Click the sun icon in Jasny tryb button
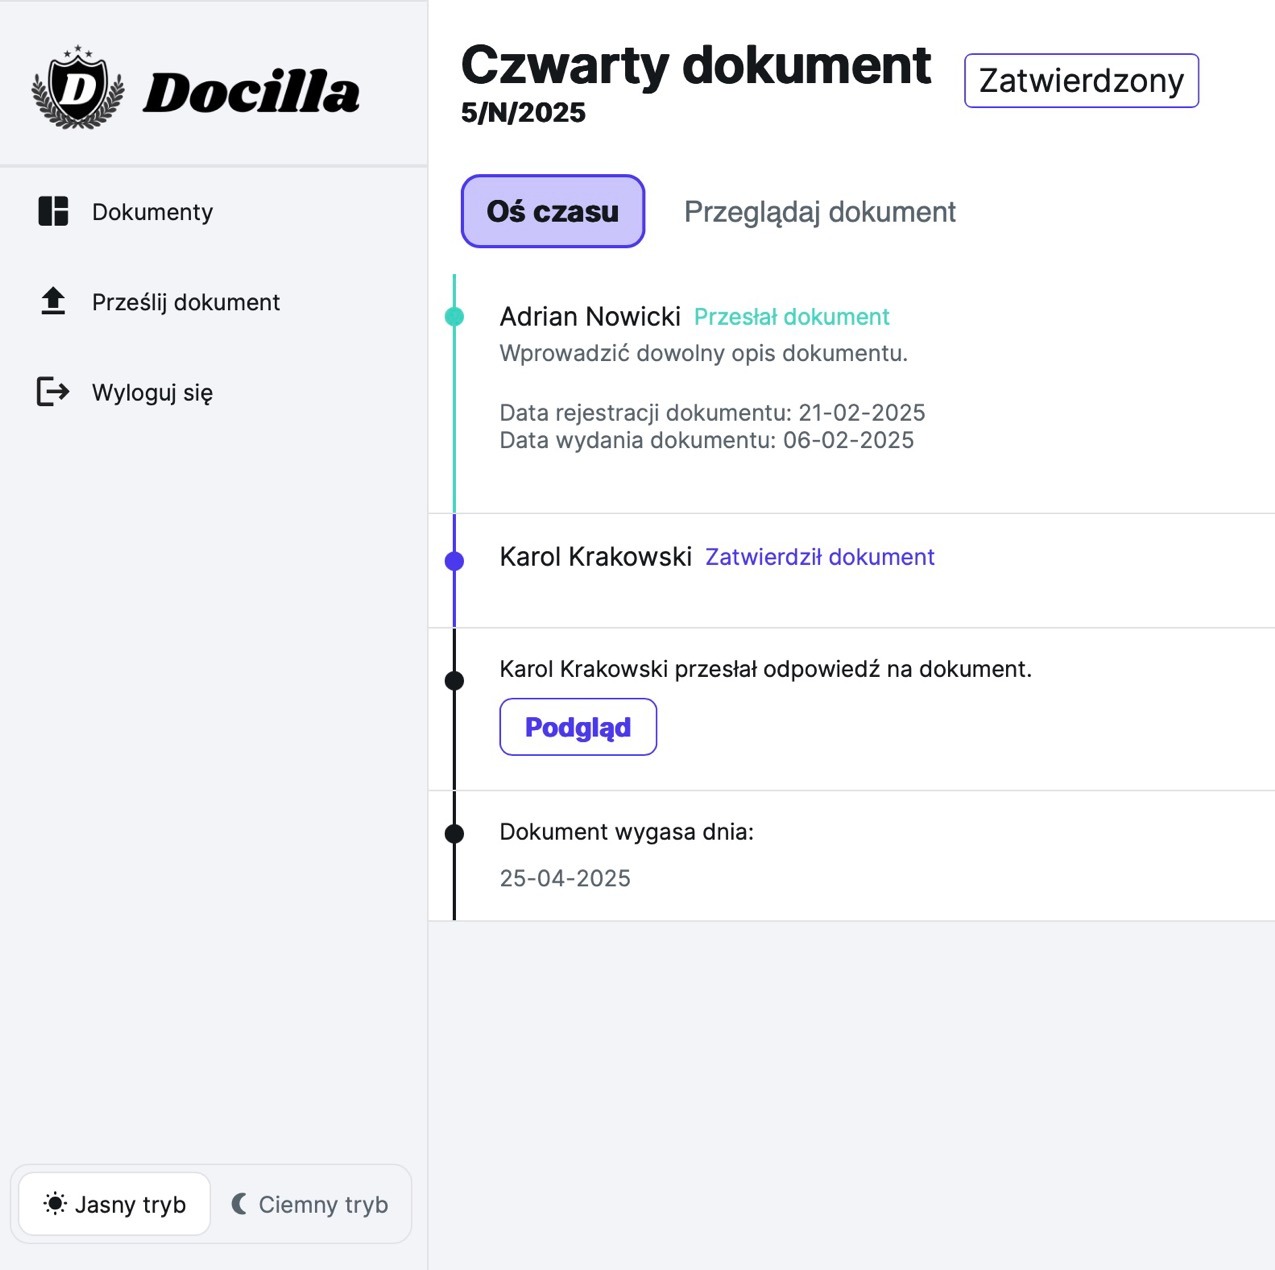 point(55,1204)
